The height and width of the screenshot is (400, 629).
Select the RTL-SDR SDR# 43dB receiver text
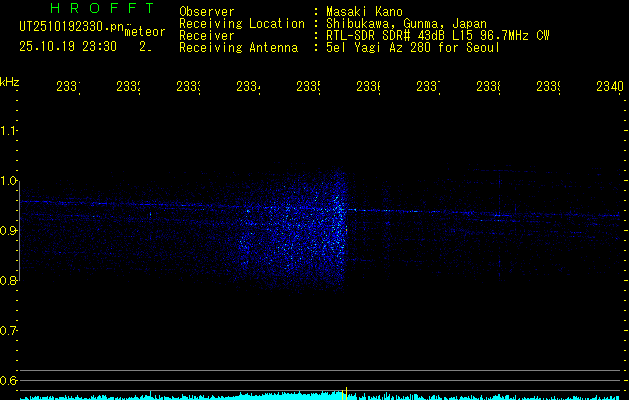coord(438,36)
